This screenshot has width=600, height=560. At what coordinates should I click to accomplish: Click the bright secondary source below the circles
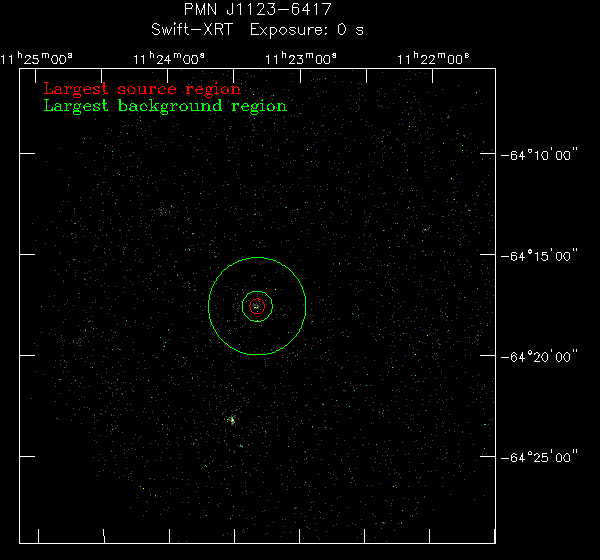pos(232,420)
